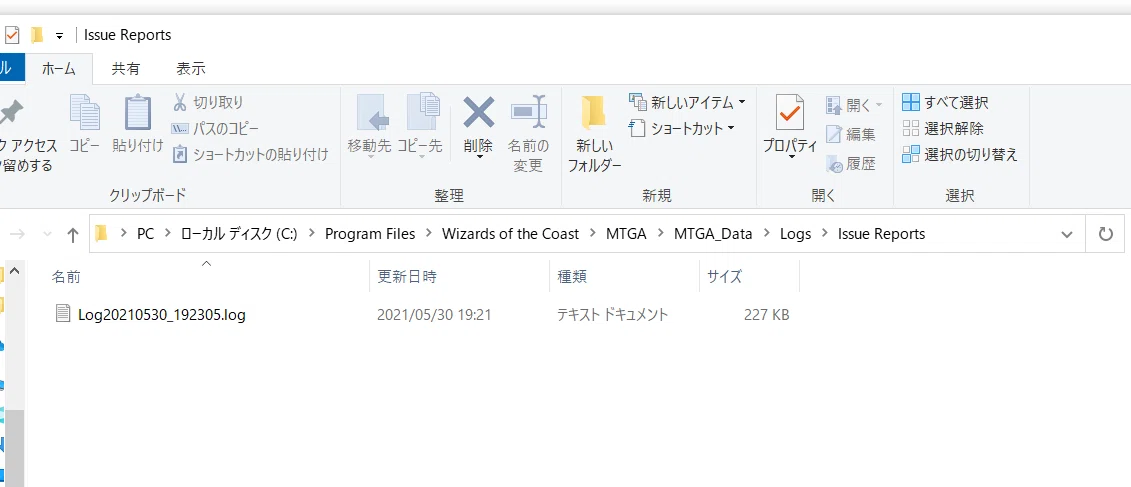Screen dimensions: 1131x487
Task: Select Copy Path (パスのコピー)
Action: tap(215, 128)
